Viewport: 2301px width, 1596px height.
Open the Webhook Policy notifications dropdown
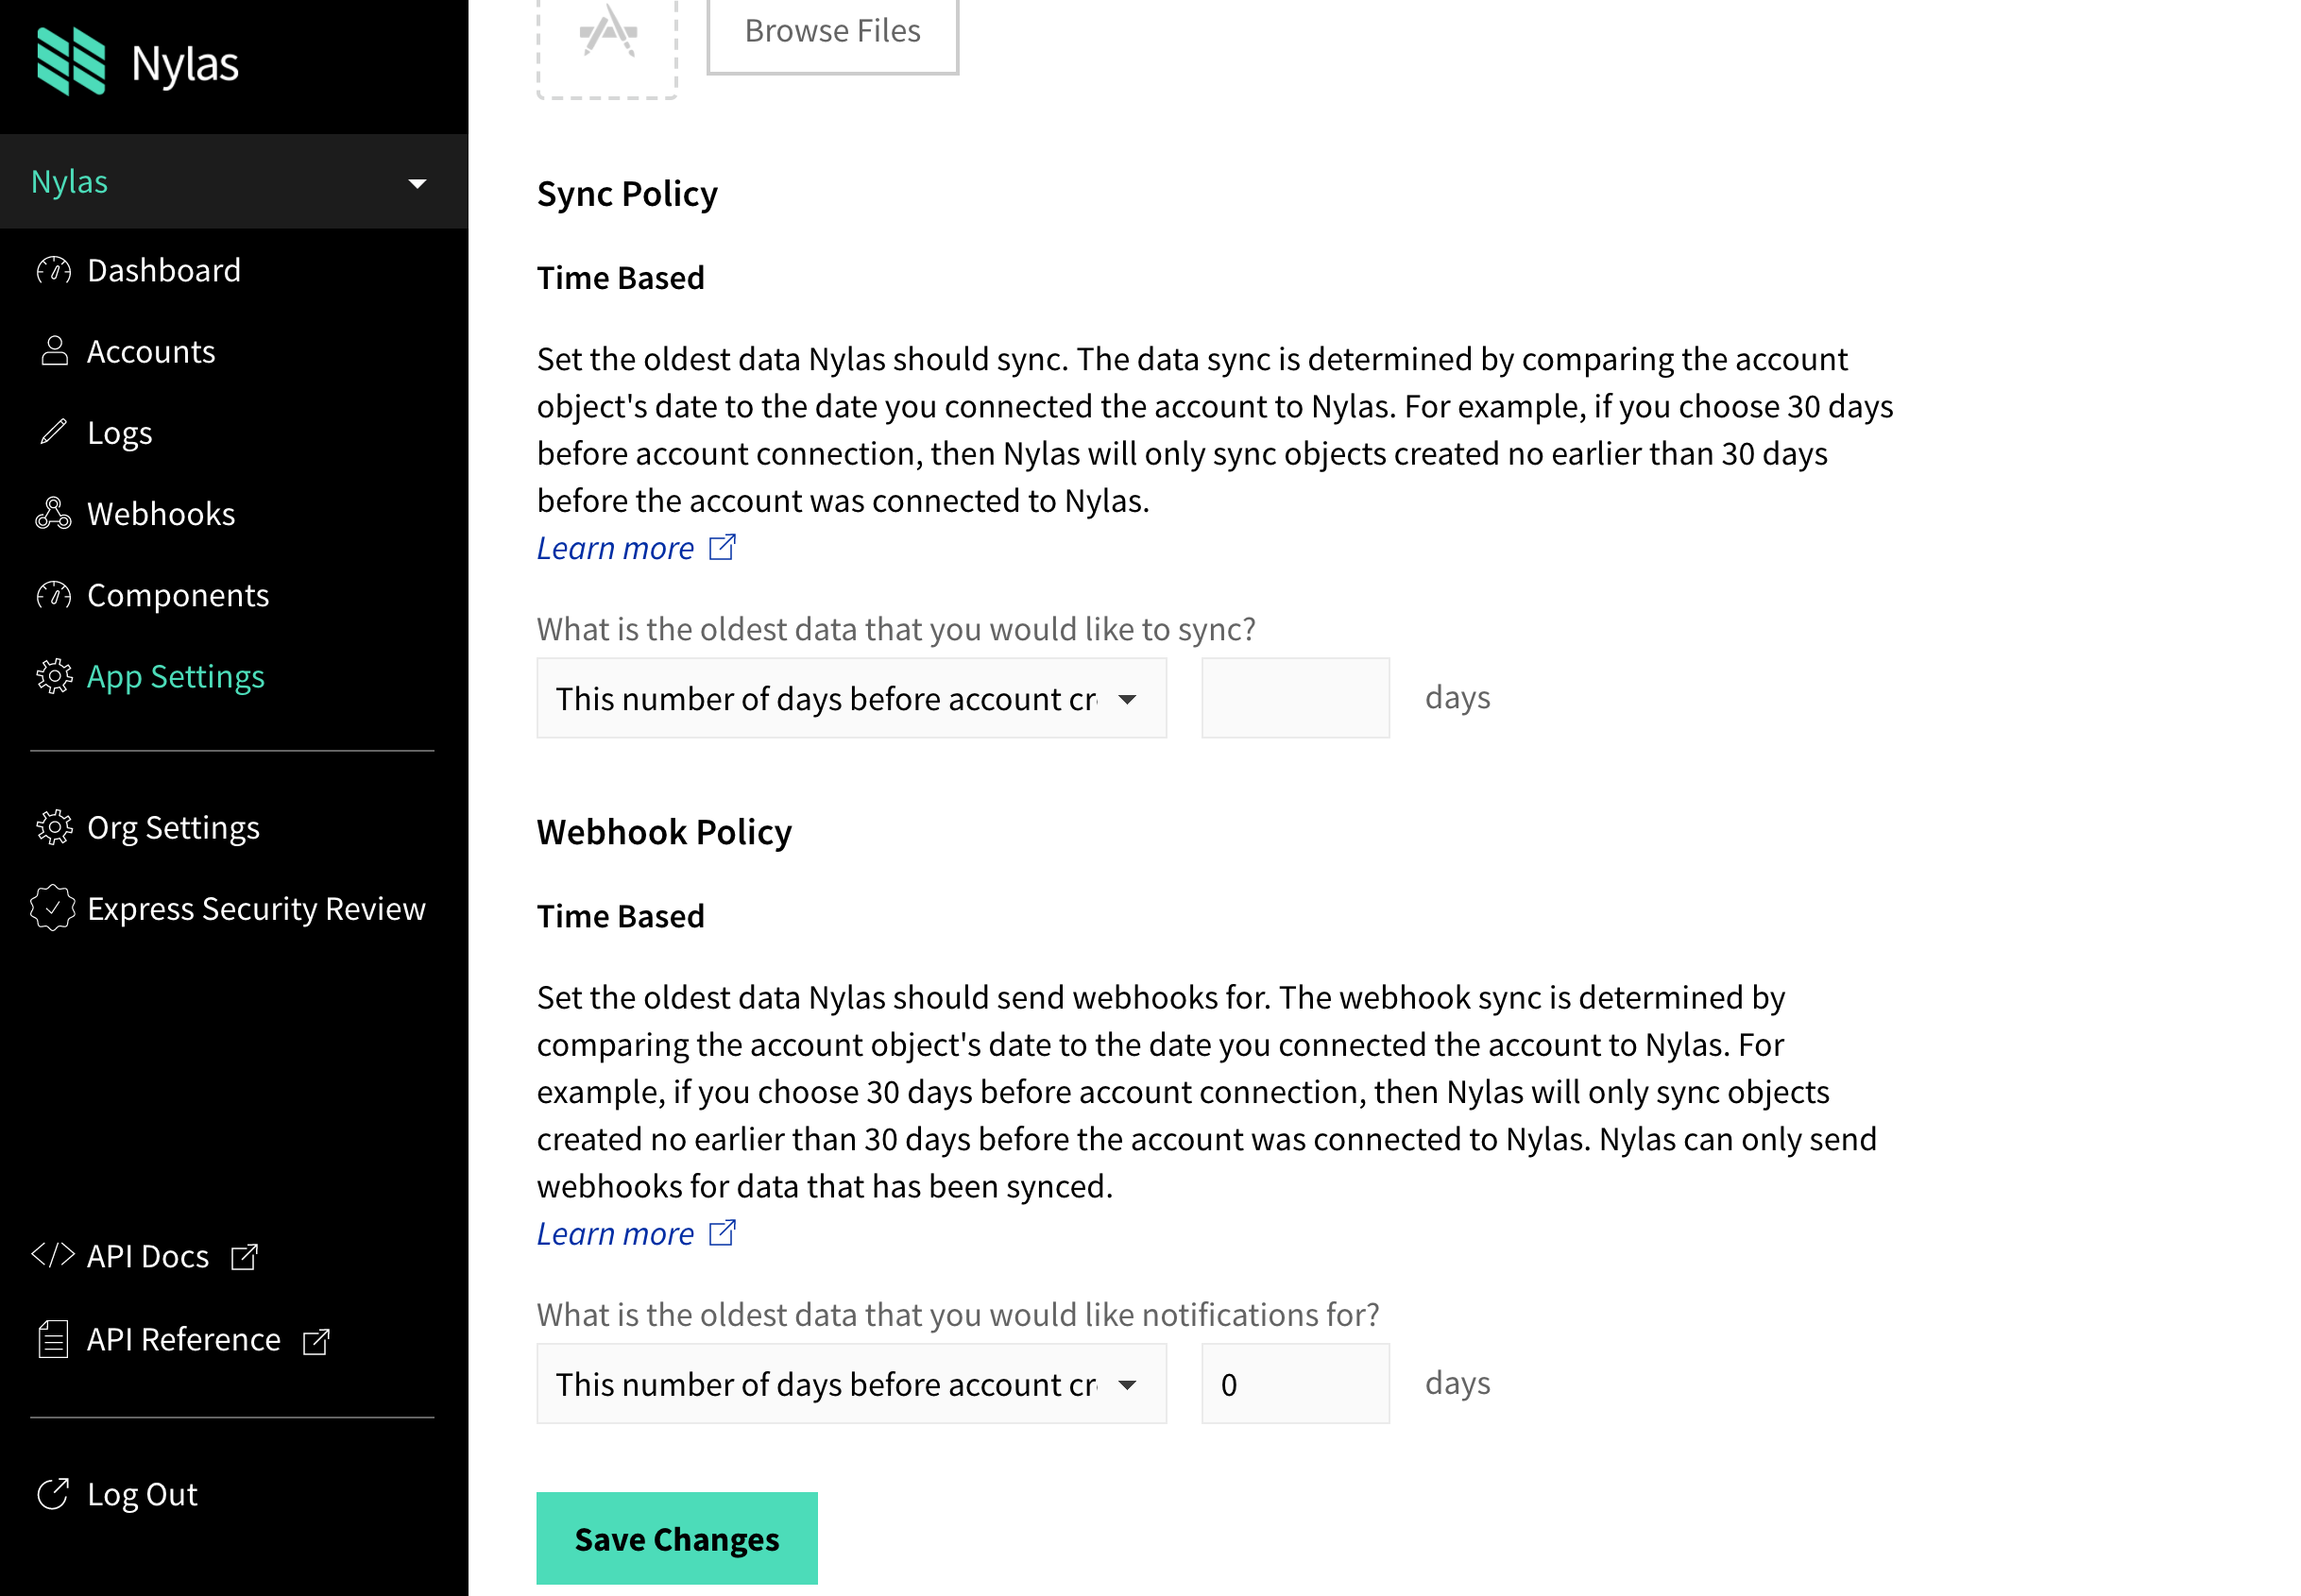point(851,1384)
